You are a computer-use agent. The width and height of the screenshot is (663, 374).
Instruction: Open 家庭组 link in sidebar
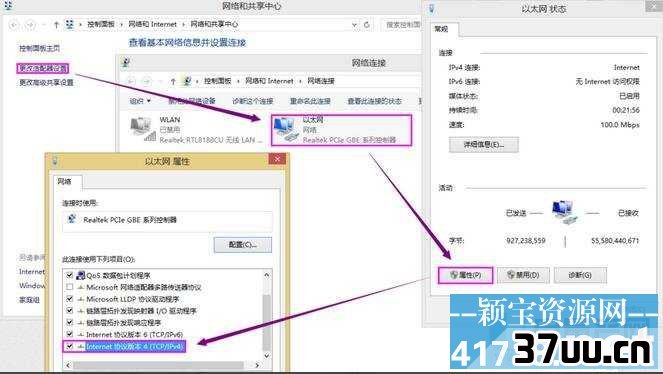29,300
